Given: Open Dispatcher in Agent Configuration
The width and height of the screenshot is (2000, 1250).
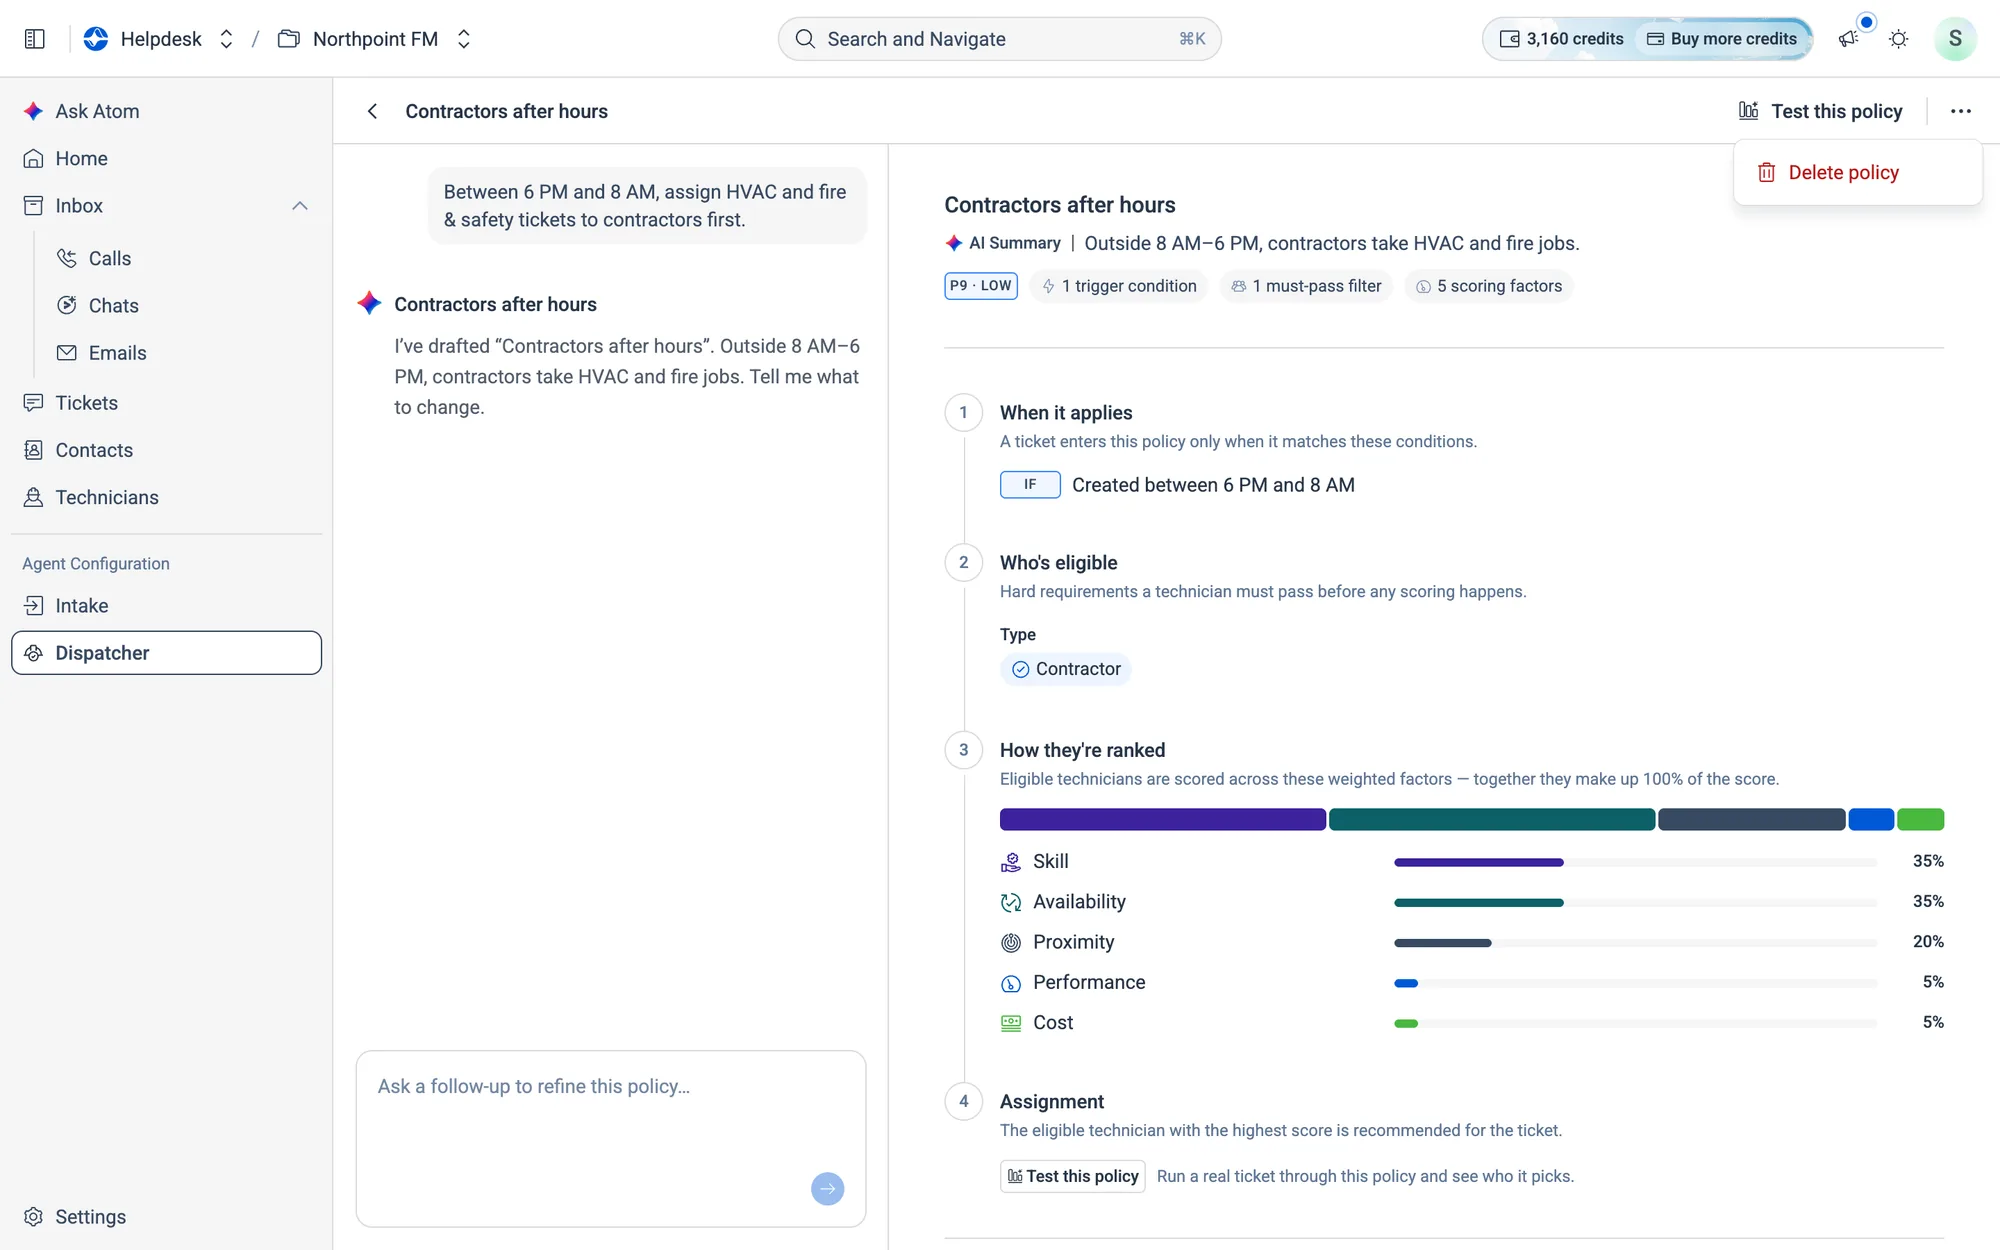Looking at the screenshot, I should tap(166, 653).
